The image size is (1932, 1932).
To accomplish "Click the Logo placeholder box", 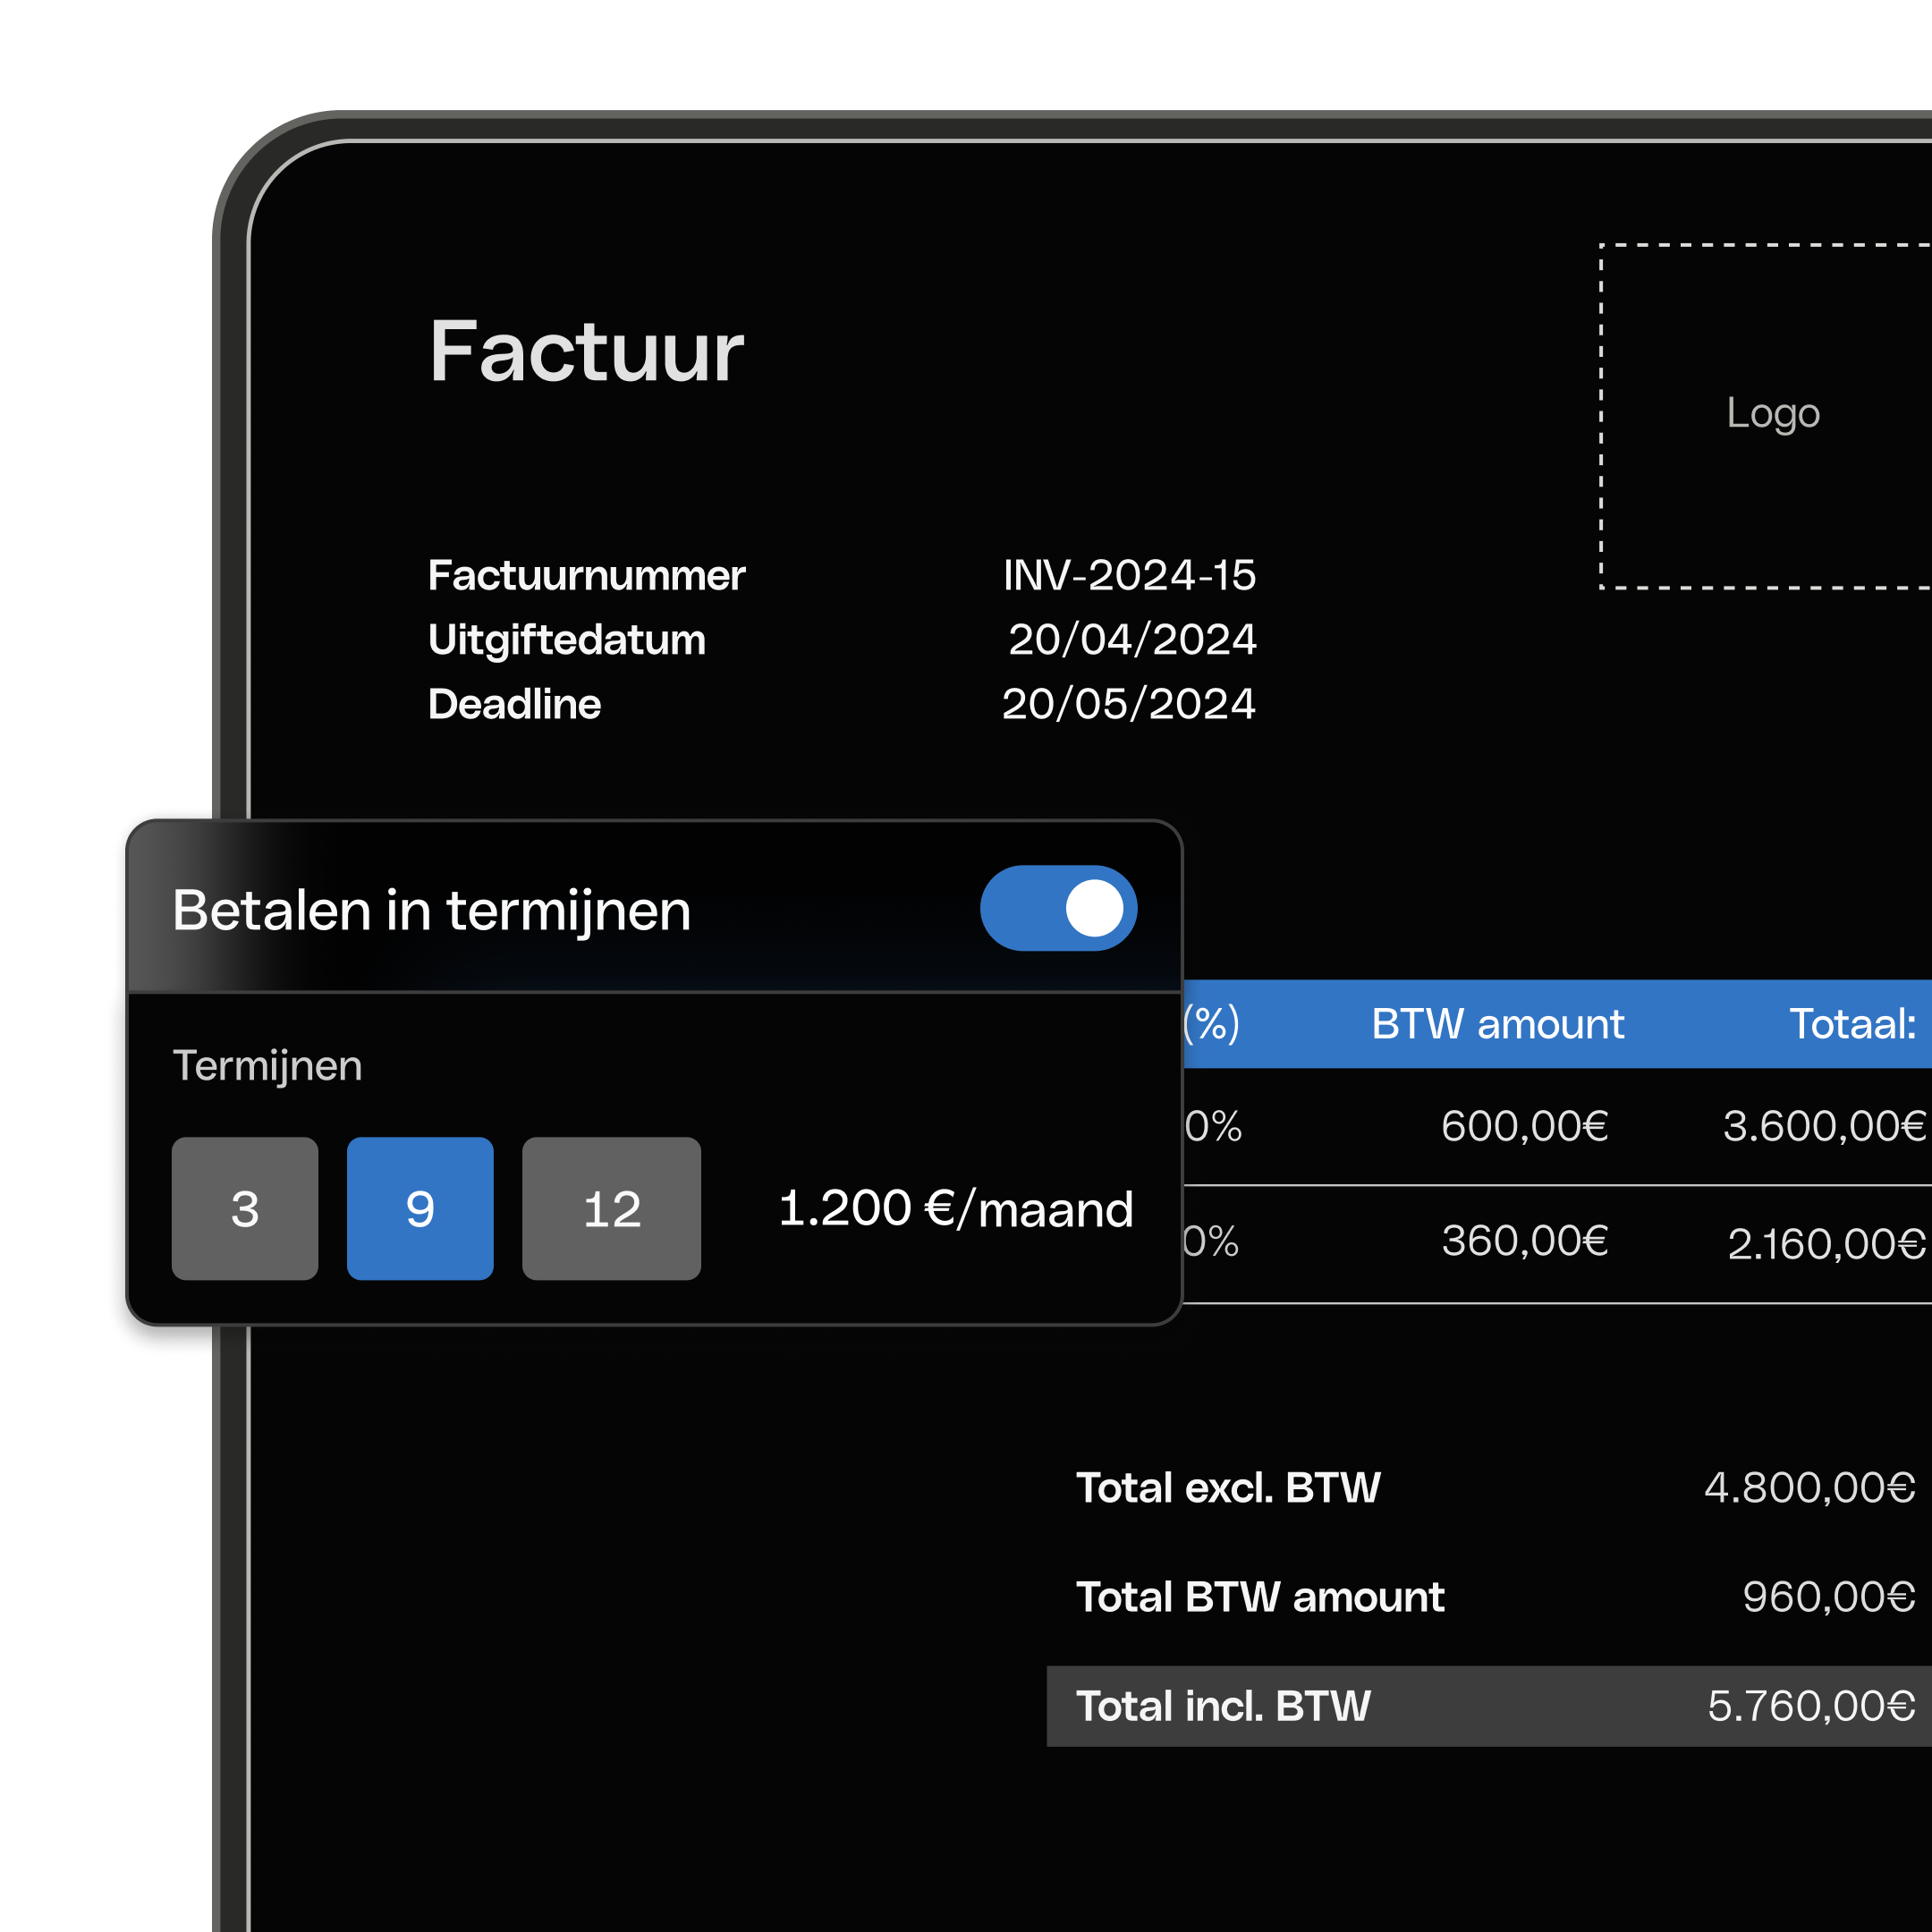I will [x=1770, y=415].
